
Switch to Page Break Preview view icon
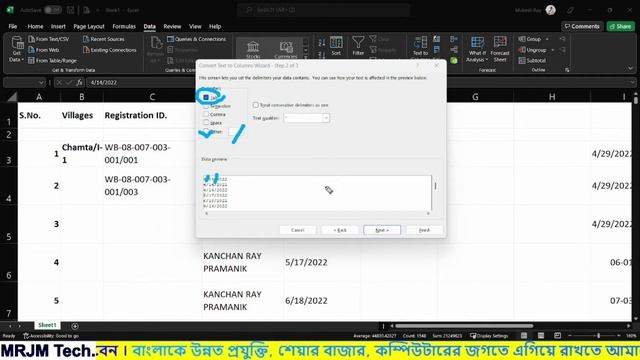(x=558, y=336)
